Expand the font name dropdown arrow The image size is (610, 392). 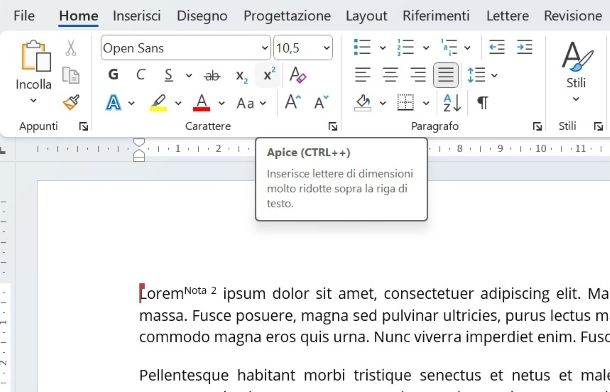pyautogui.click(x=265, y=48)
